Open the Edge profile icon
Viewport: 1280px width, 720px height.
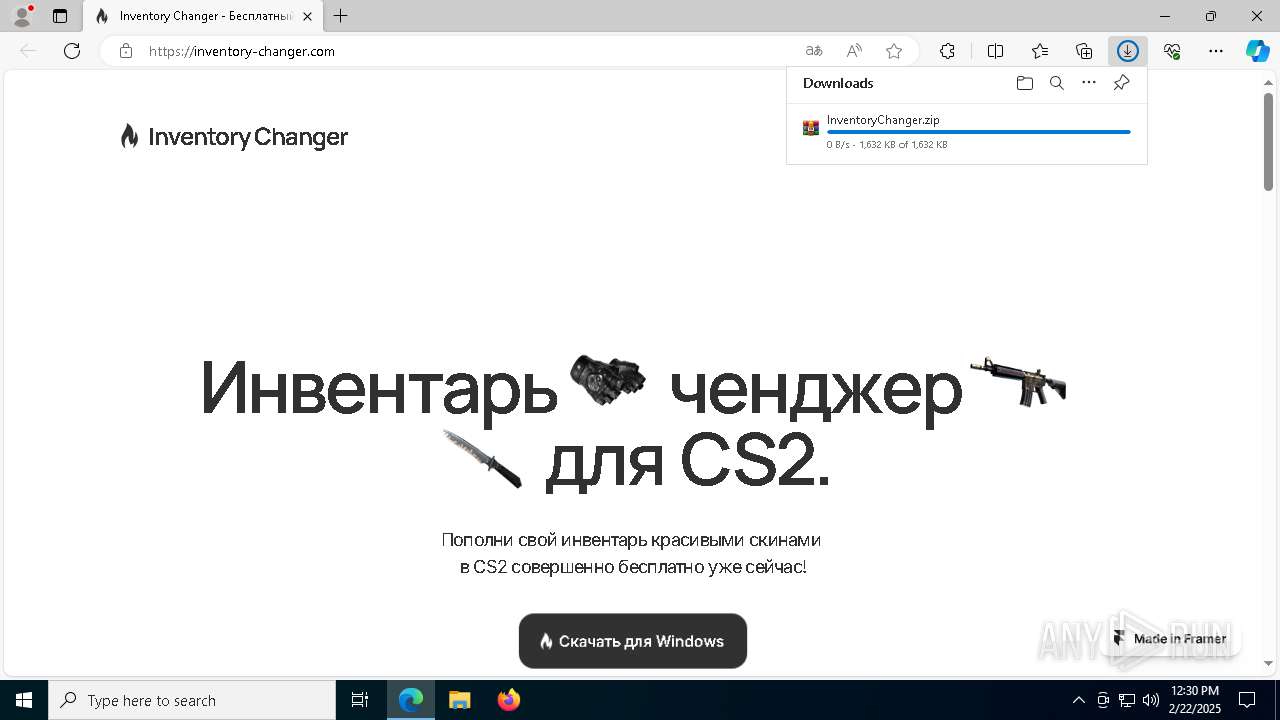pyautogui.click(x=22, y=16)
